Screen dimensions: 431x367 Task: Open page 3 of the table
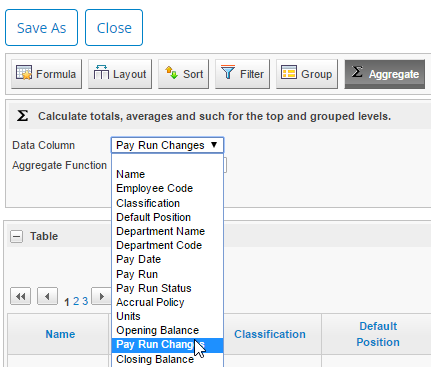tap(85, 301)
